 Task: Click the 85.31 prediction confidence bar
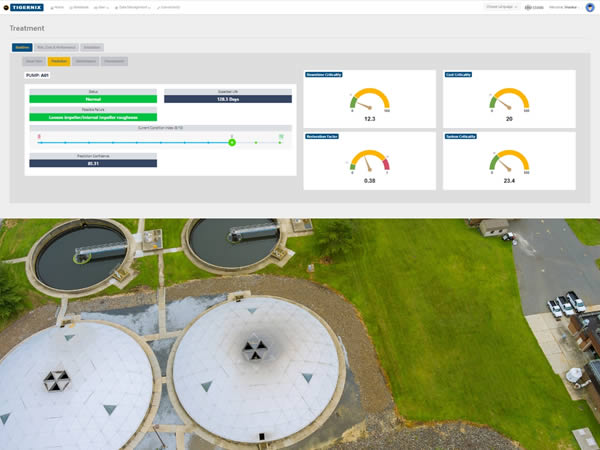pyautogui.click(x=93, y=163)
